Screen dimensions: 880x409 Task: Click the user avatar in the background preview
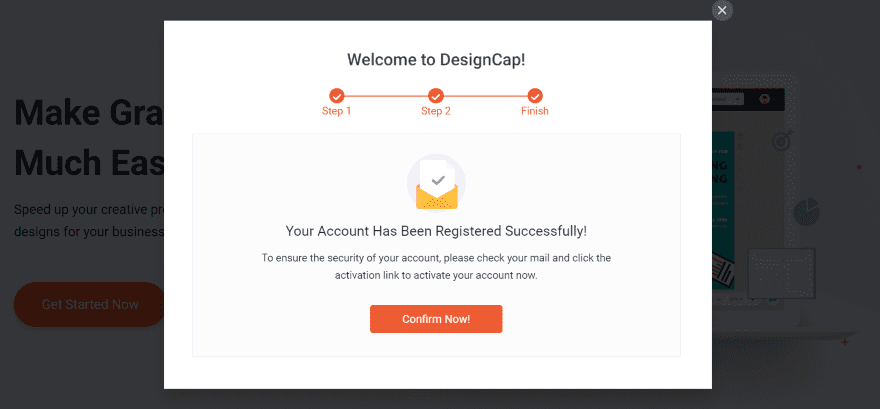coord(764,99)
